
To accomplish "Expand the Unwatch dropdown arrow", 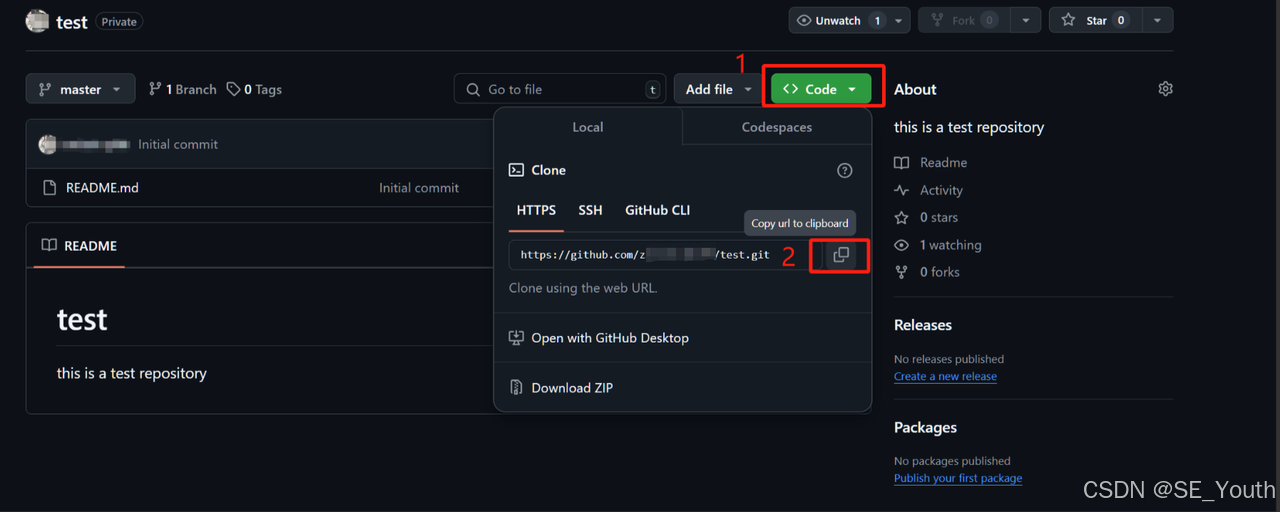I will pos(899,20).
